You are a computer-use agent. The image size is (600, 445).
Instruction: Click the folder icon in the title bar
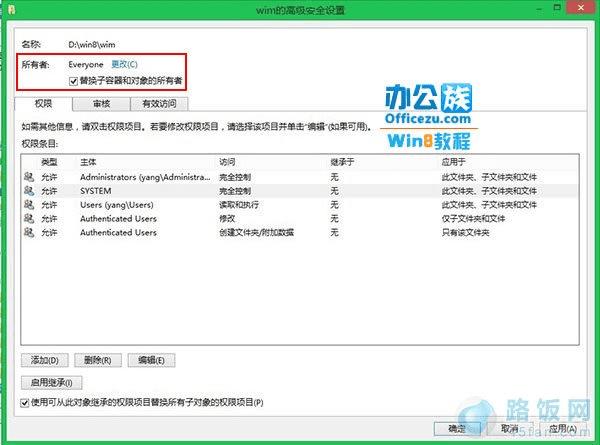(11, 9)
